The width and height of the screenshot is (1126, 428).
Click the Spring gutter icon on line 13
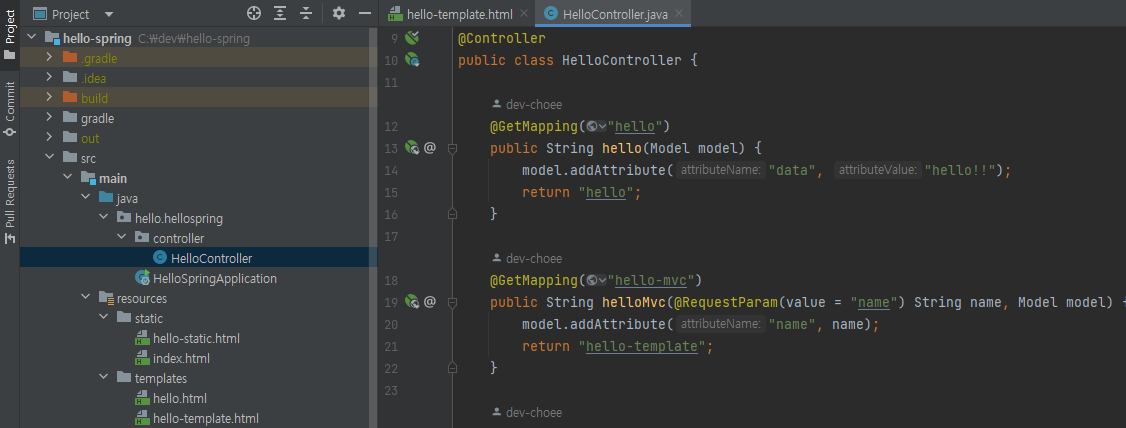411,148
